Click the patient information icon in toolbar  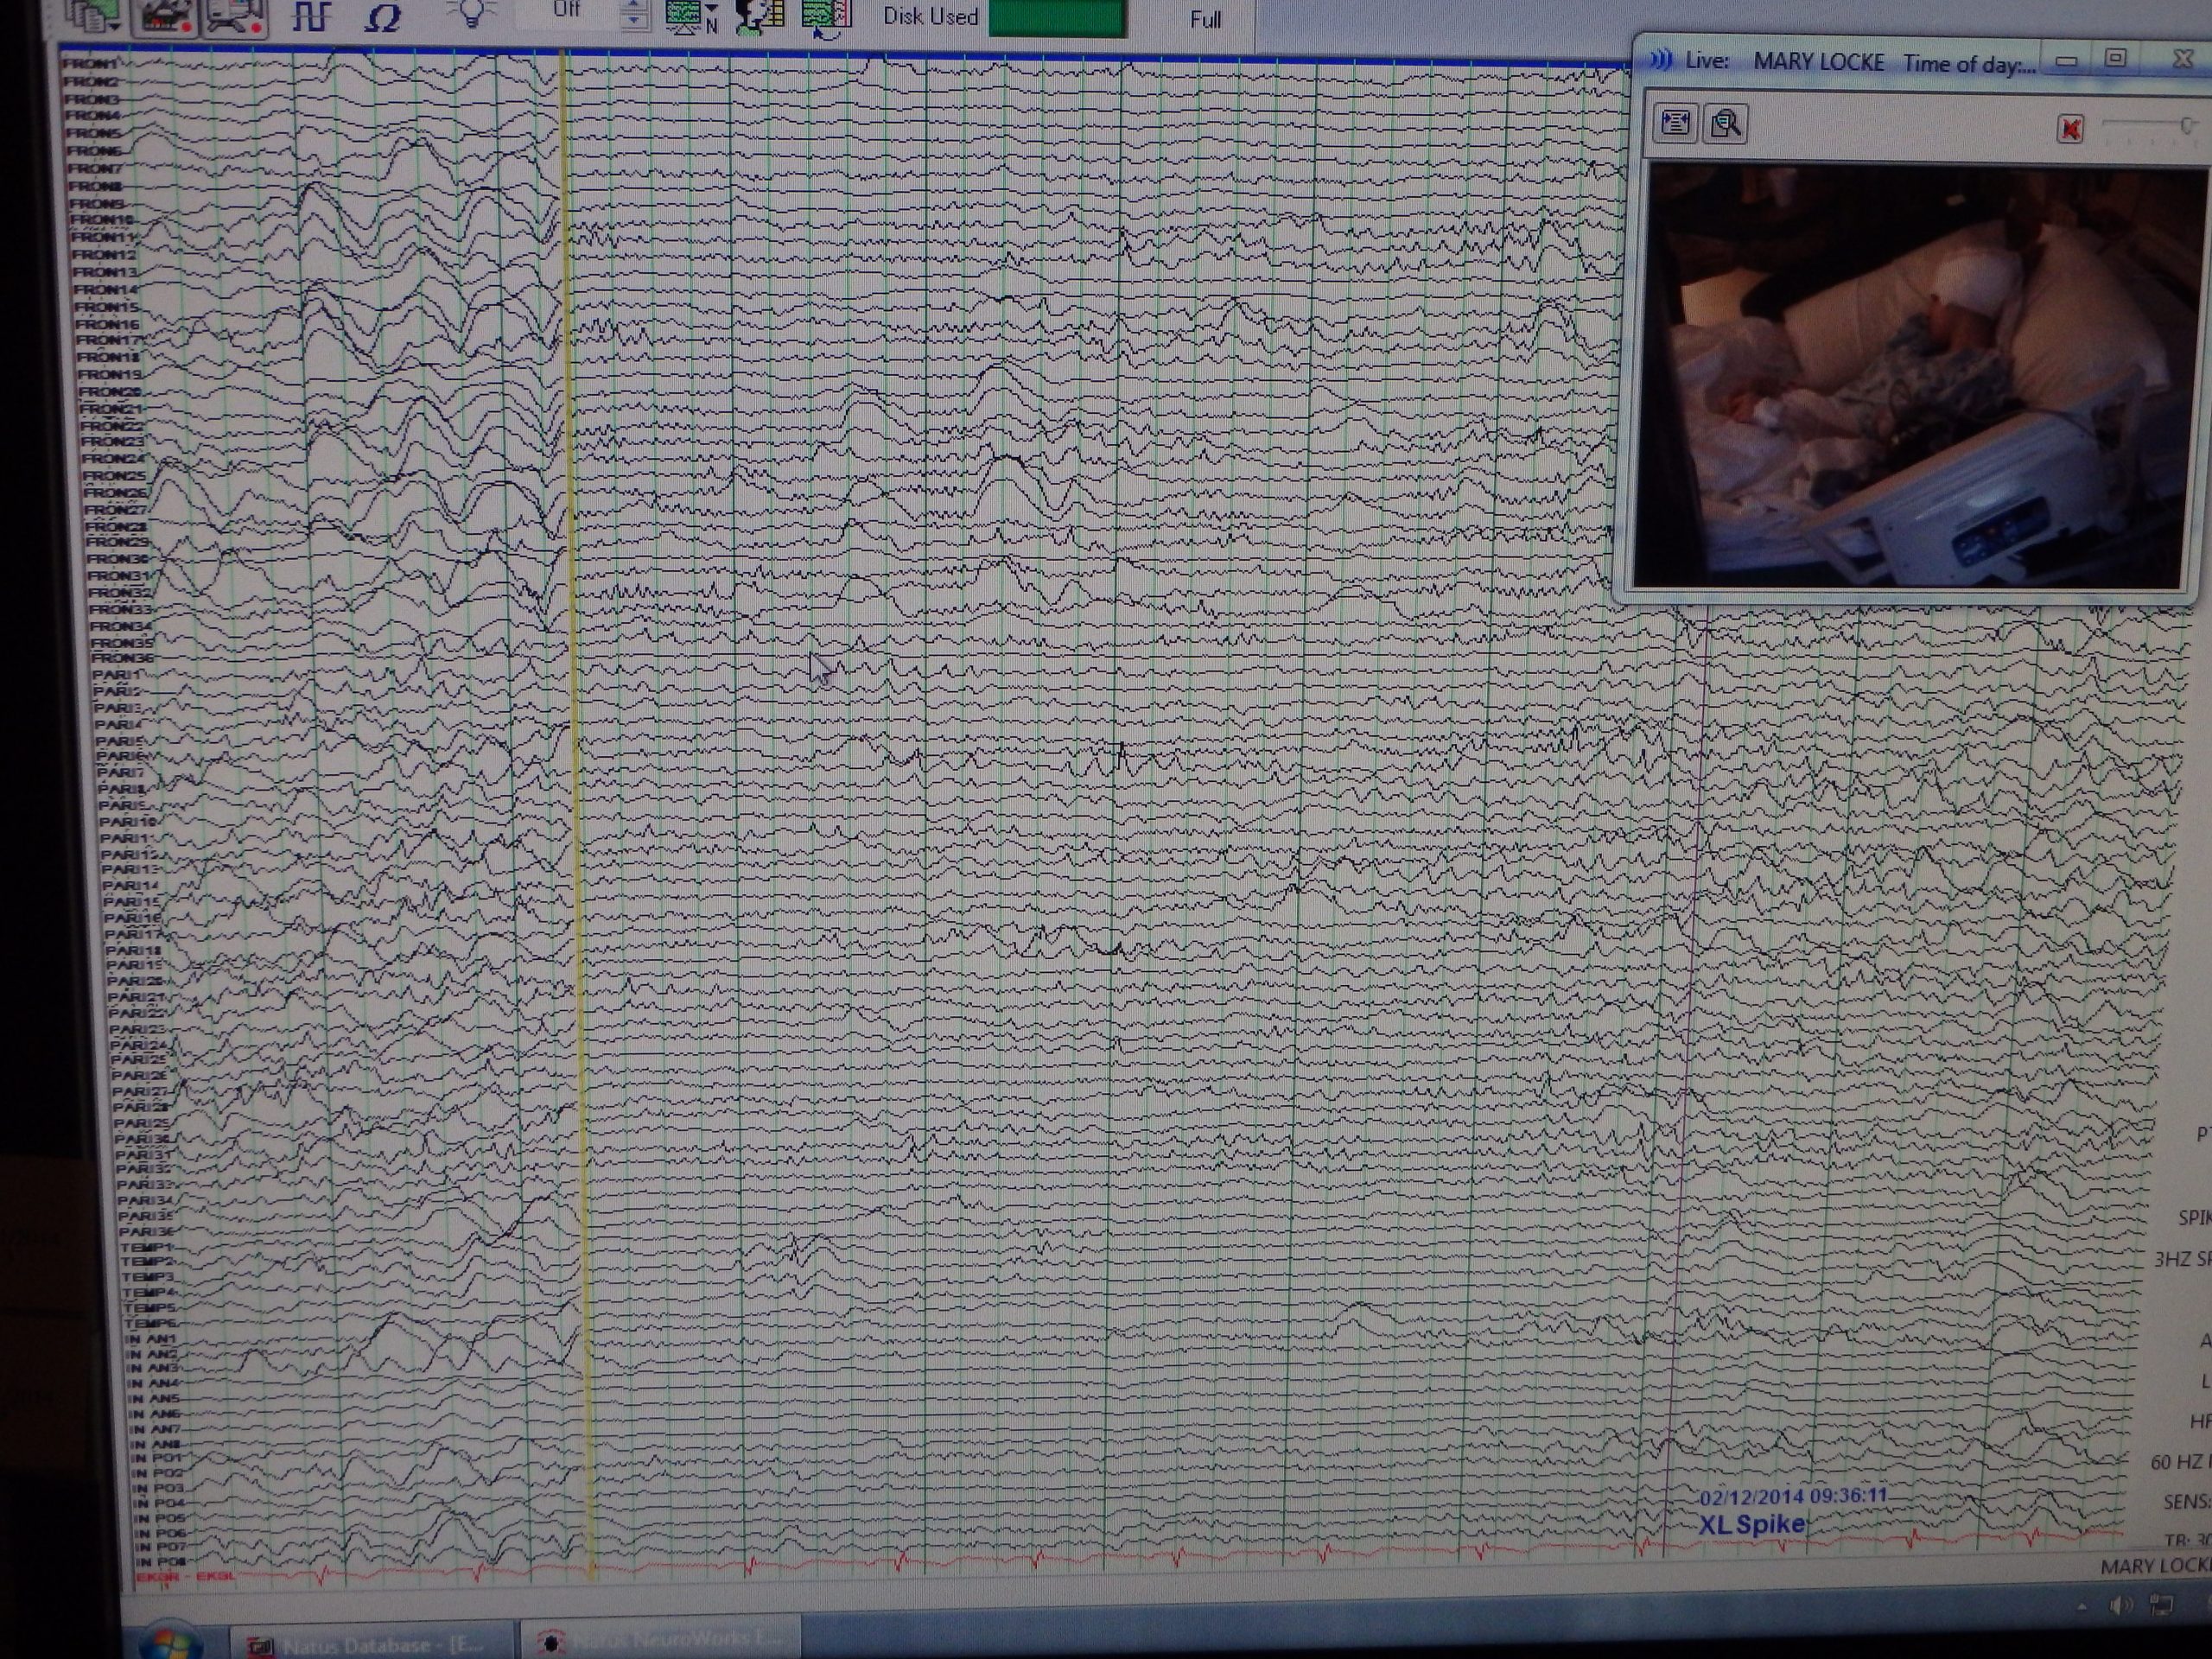760,16
